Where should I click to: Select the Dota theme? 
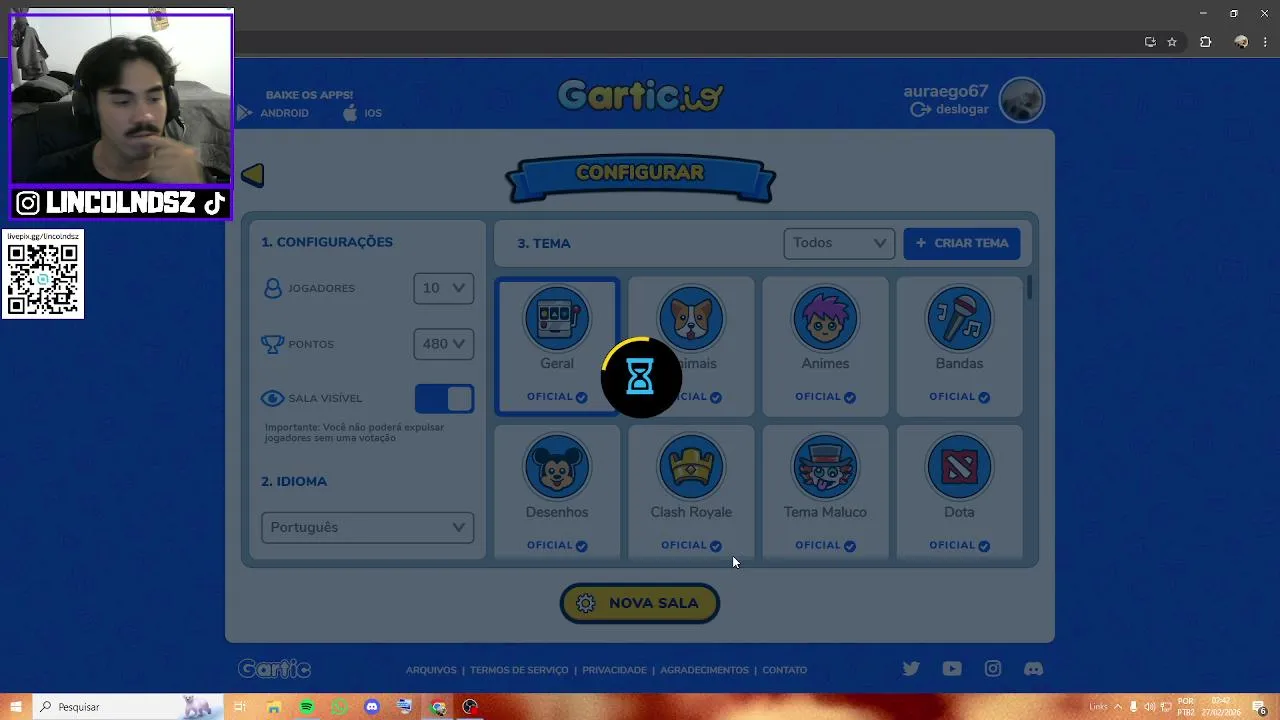point(959,492)
